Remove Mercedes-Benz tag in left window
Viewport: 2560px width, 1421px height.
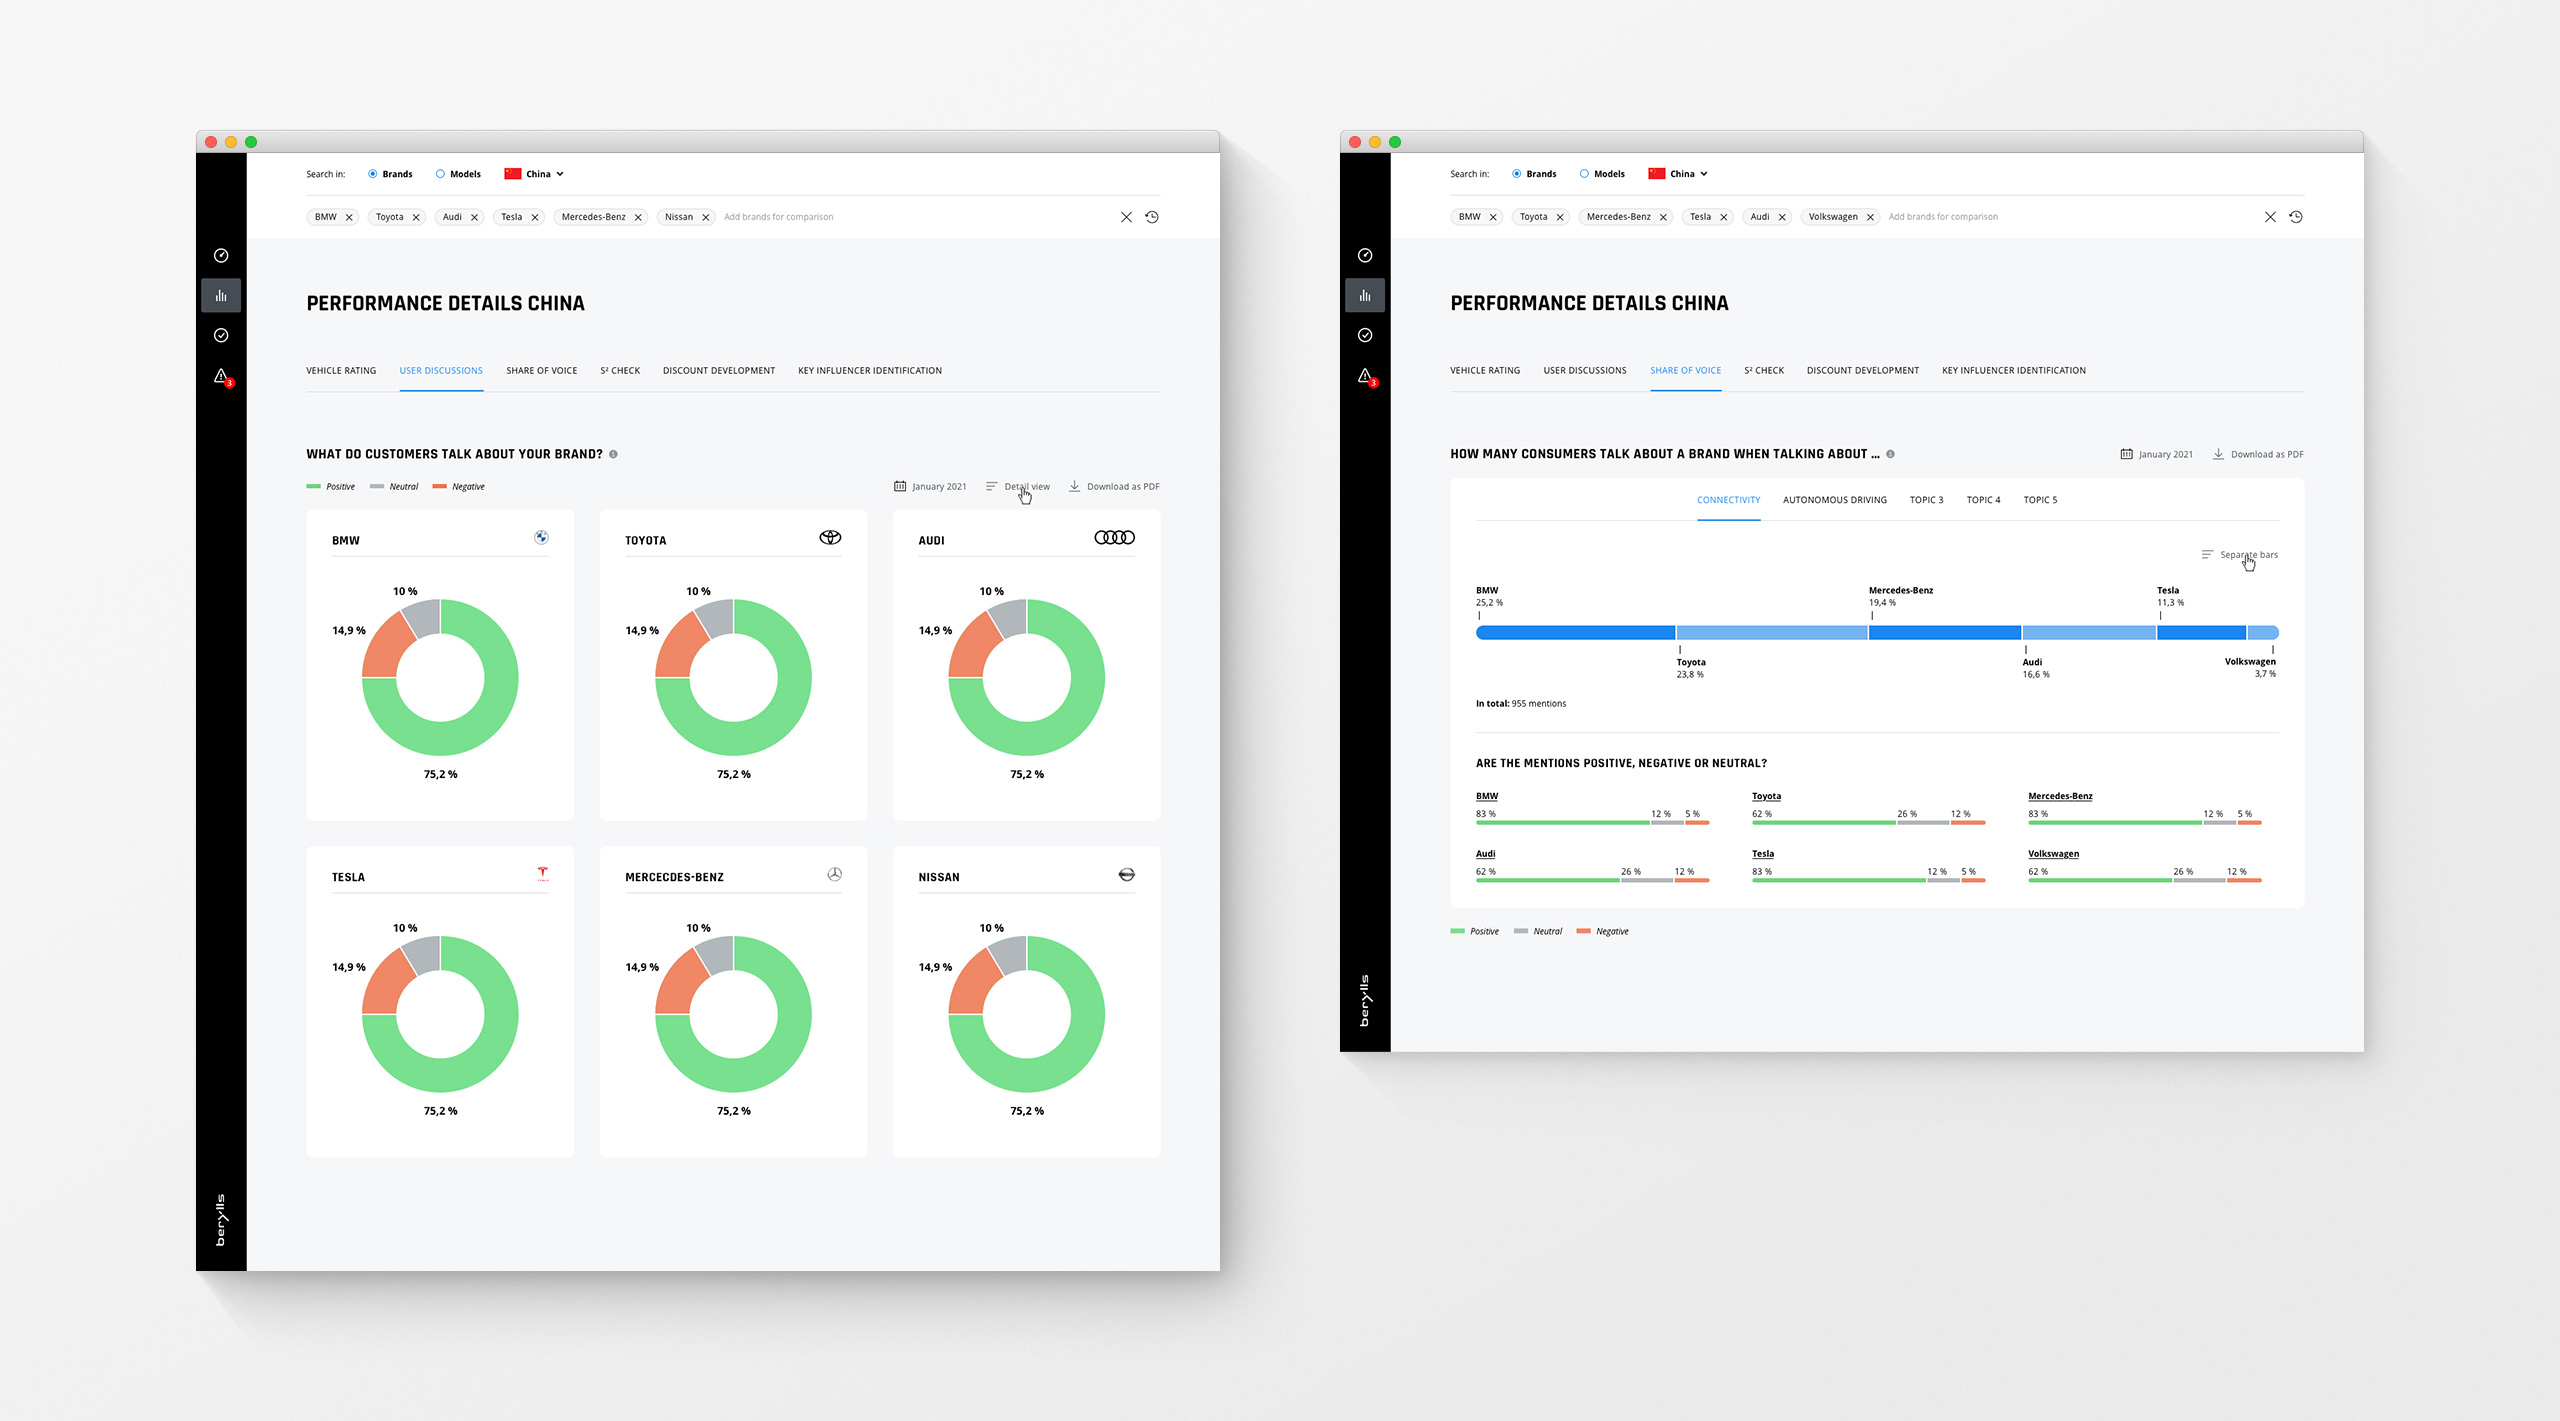click(638, 217)
